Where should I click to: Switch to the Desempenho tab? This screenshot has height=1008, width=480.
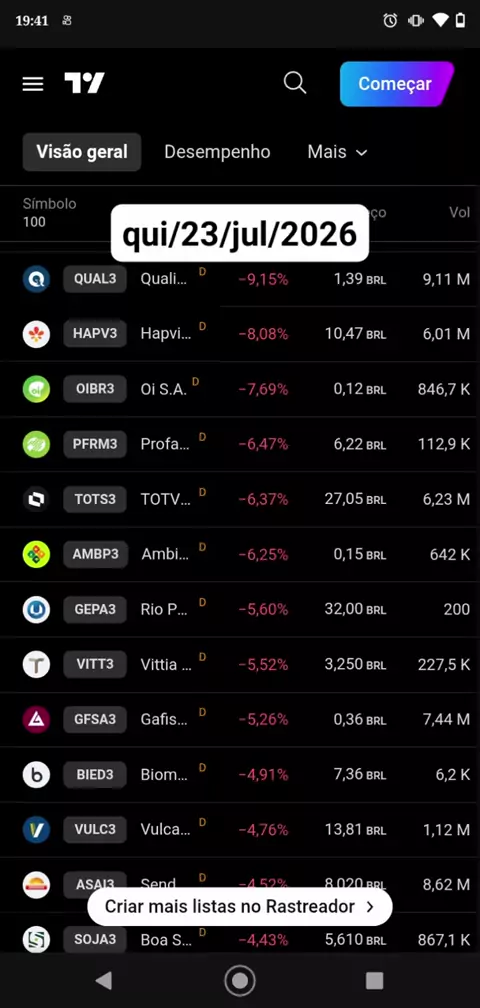pos(217,152)
